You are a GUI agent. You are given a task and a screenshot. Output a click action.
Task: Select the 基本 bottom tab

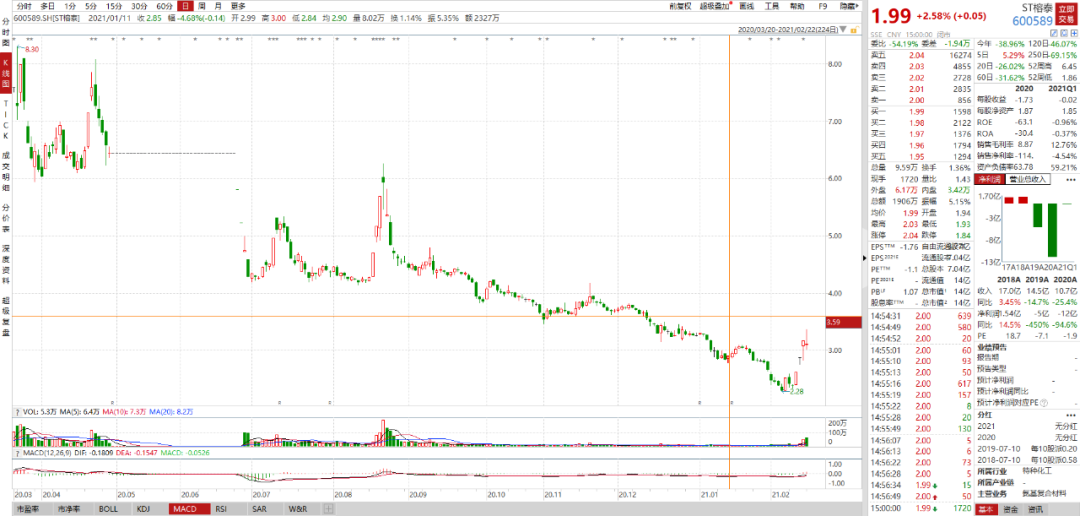(x=986, y=510)
